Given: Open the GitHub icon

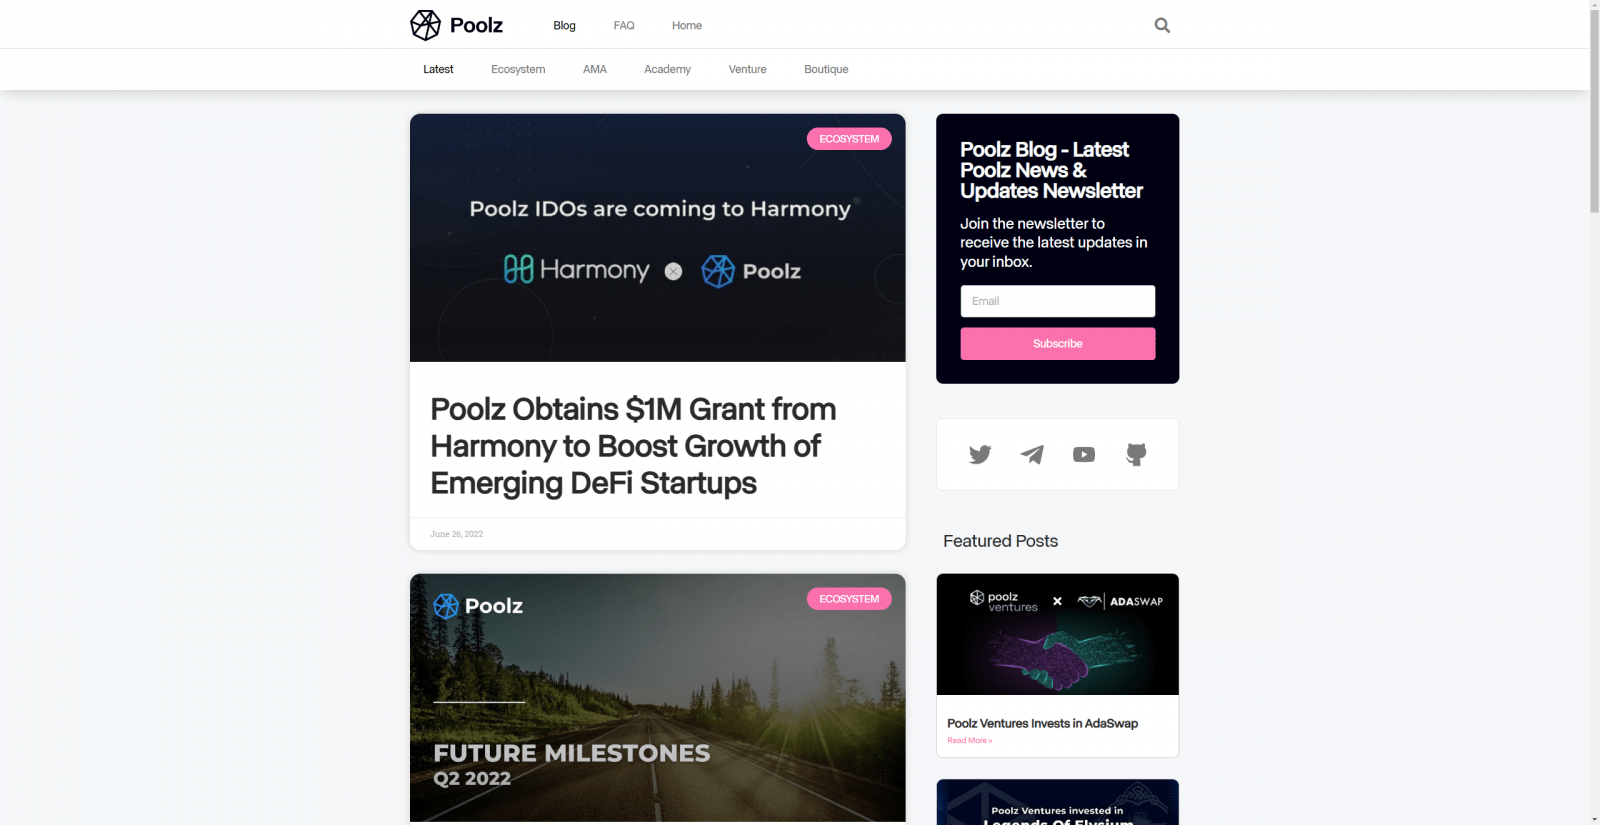Looking at the screenshot, I should coord(1136,454).
